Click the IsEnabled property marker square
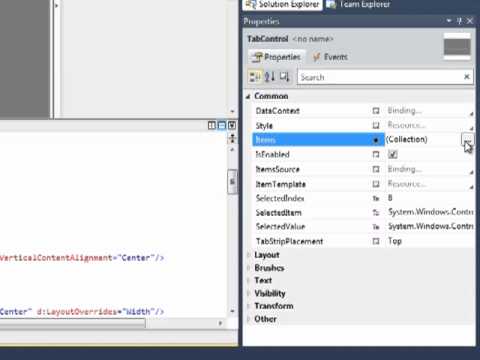 click(376, 154)
